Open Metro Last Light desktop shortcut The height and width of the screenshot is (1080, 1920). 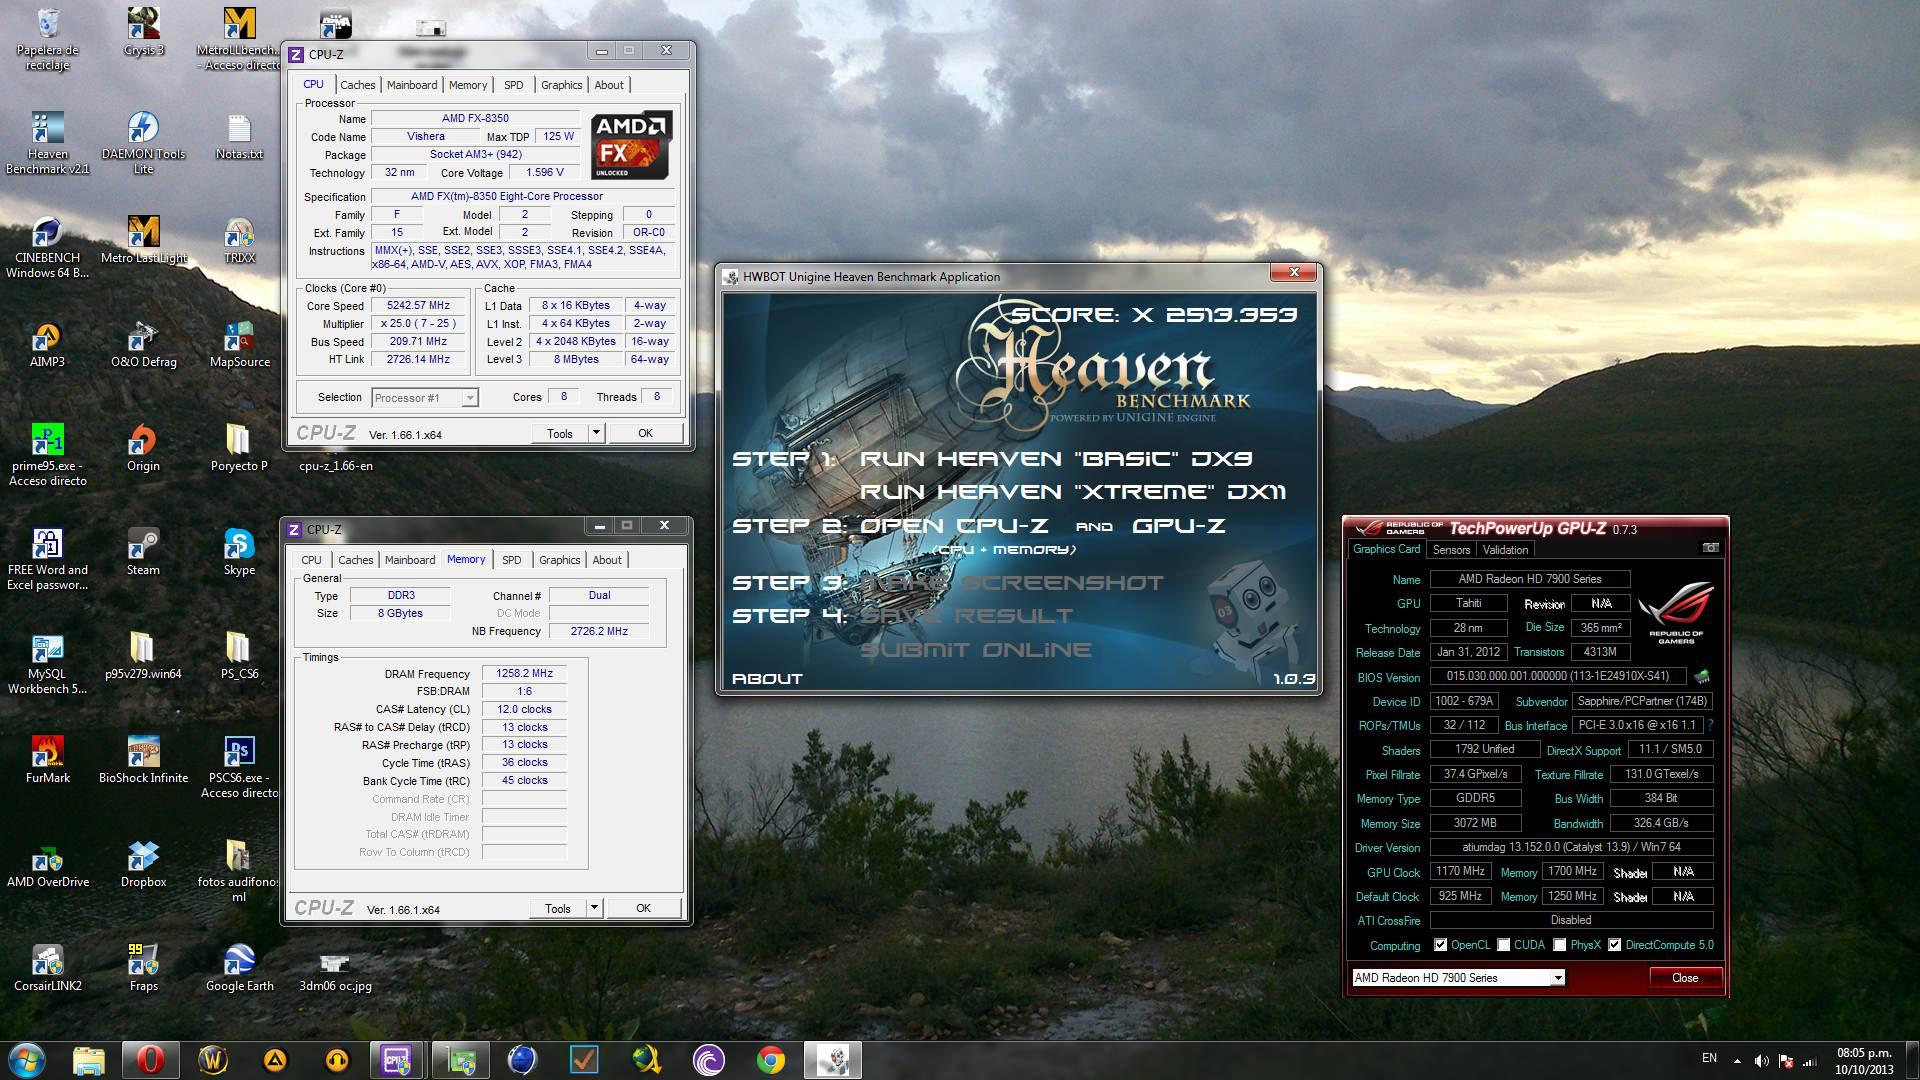(143, 240)
